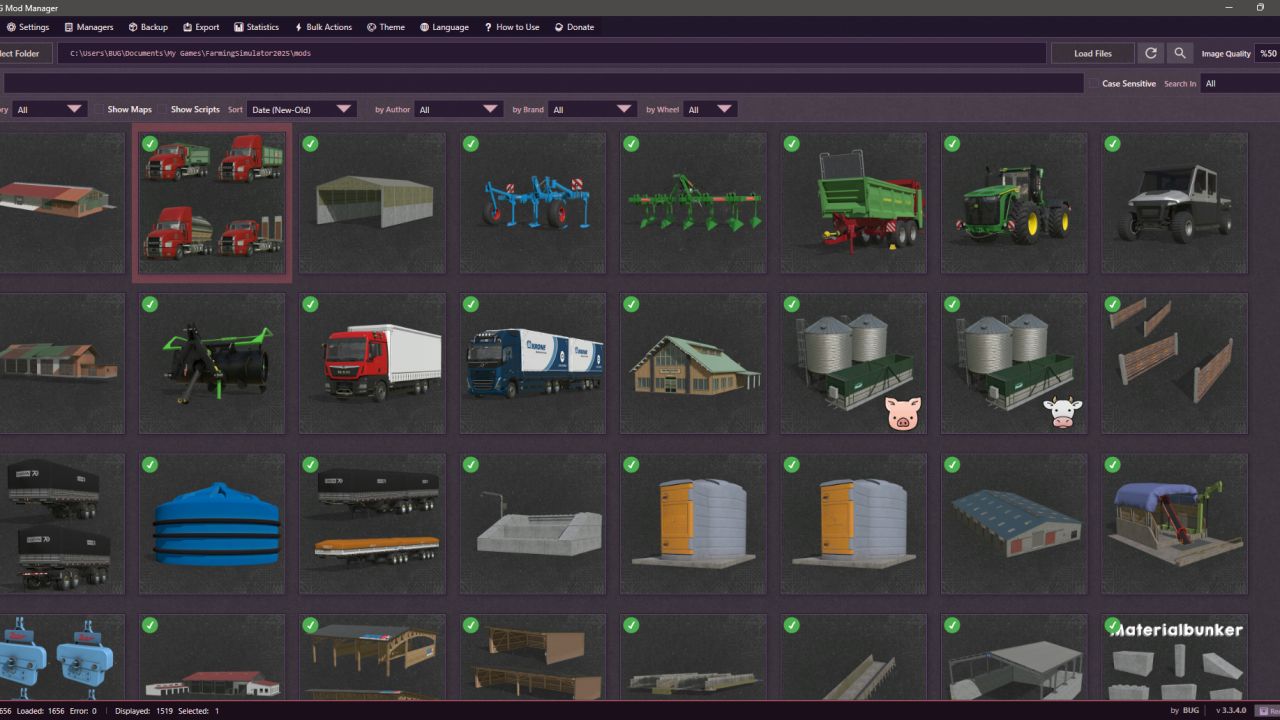The image size is (1280, 720).
Task: Select the blue tarp conveyor shed mod
Action: pos(1174,524)
